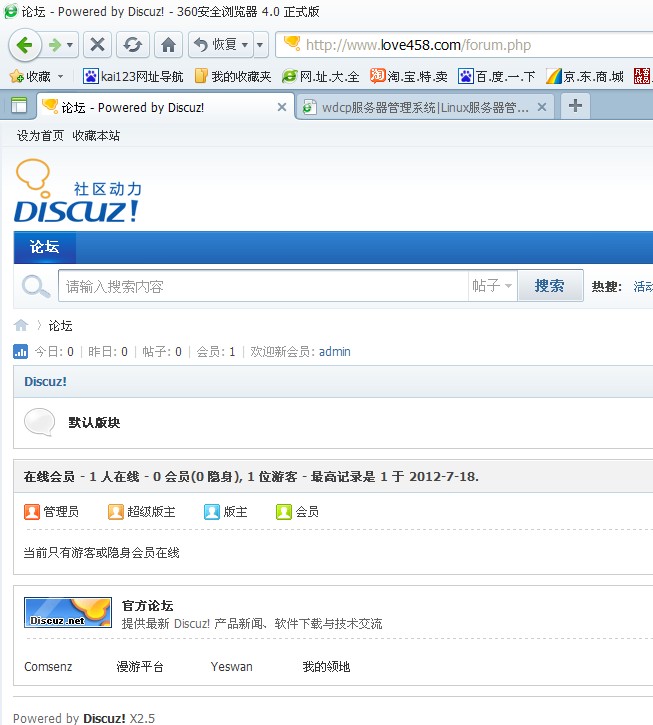Image resolution: width=653 pixels, height=725 pixels.
Task: Open 我的收藏夹 bookmark folder
Action: coord(233,76)
